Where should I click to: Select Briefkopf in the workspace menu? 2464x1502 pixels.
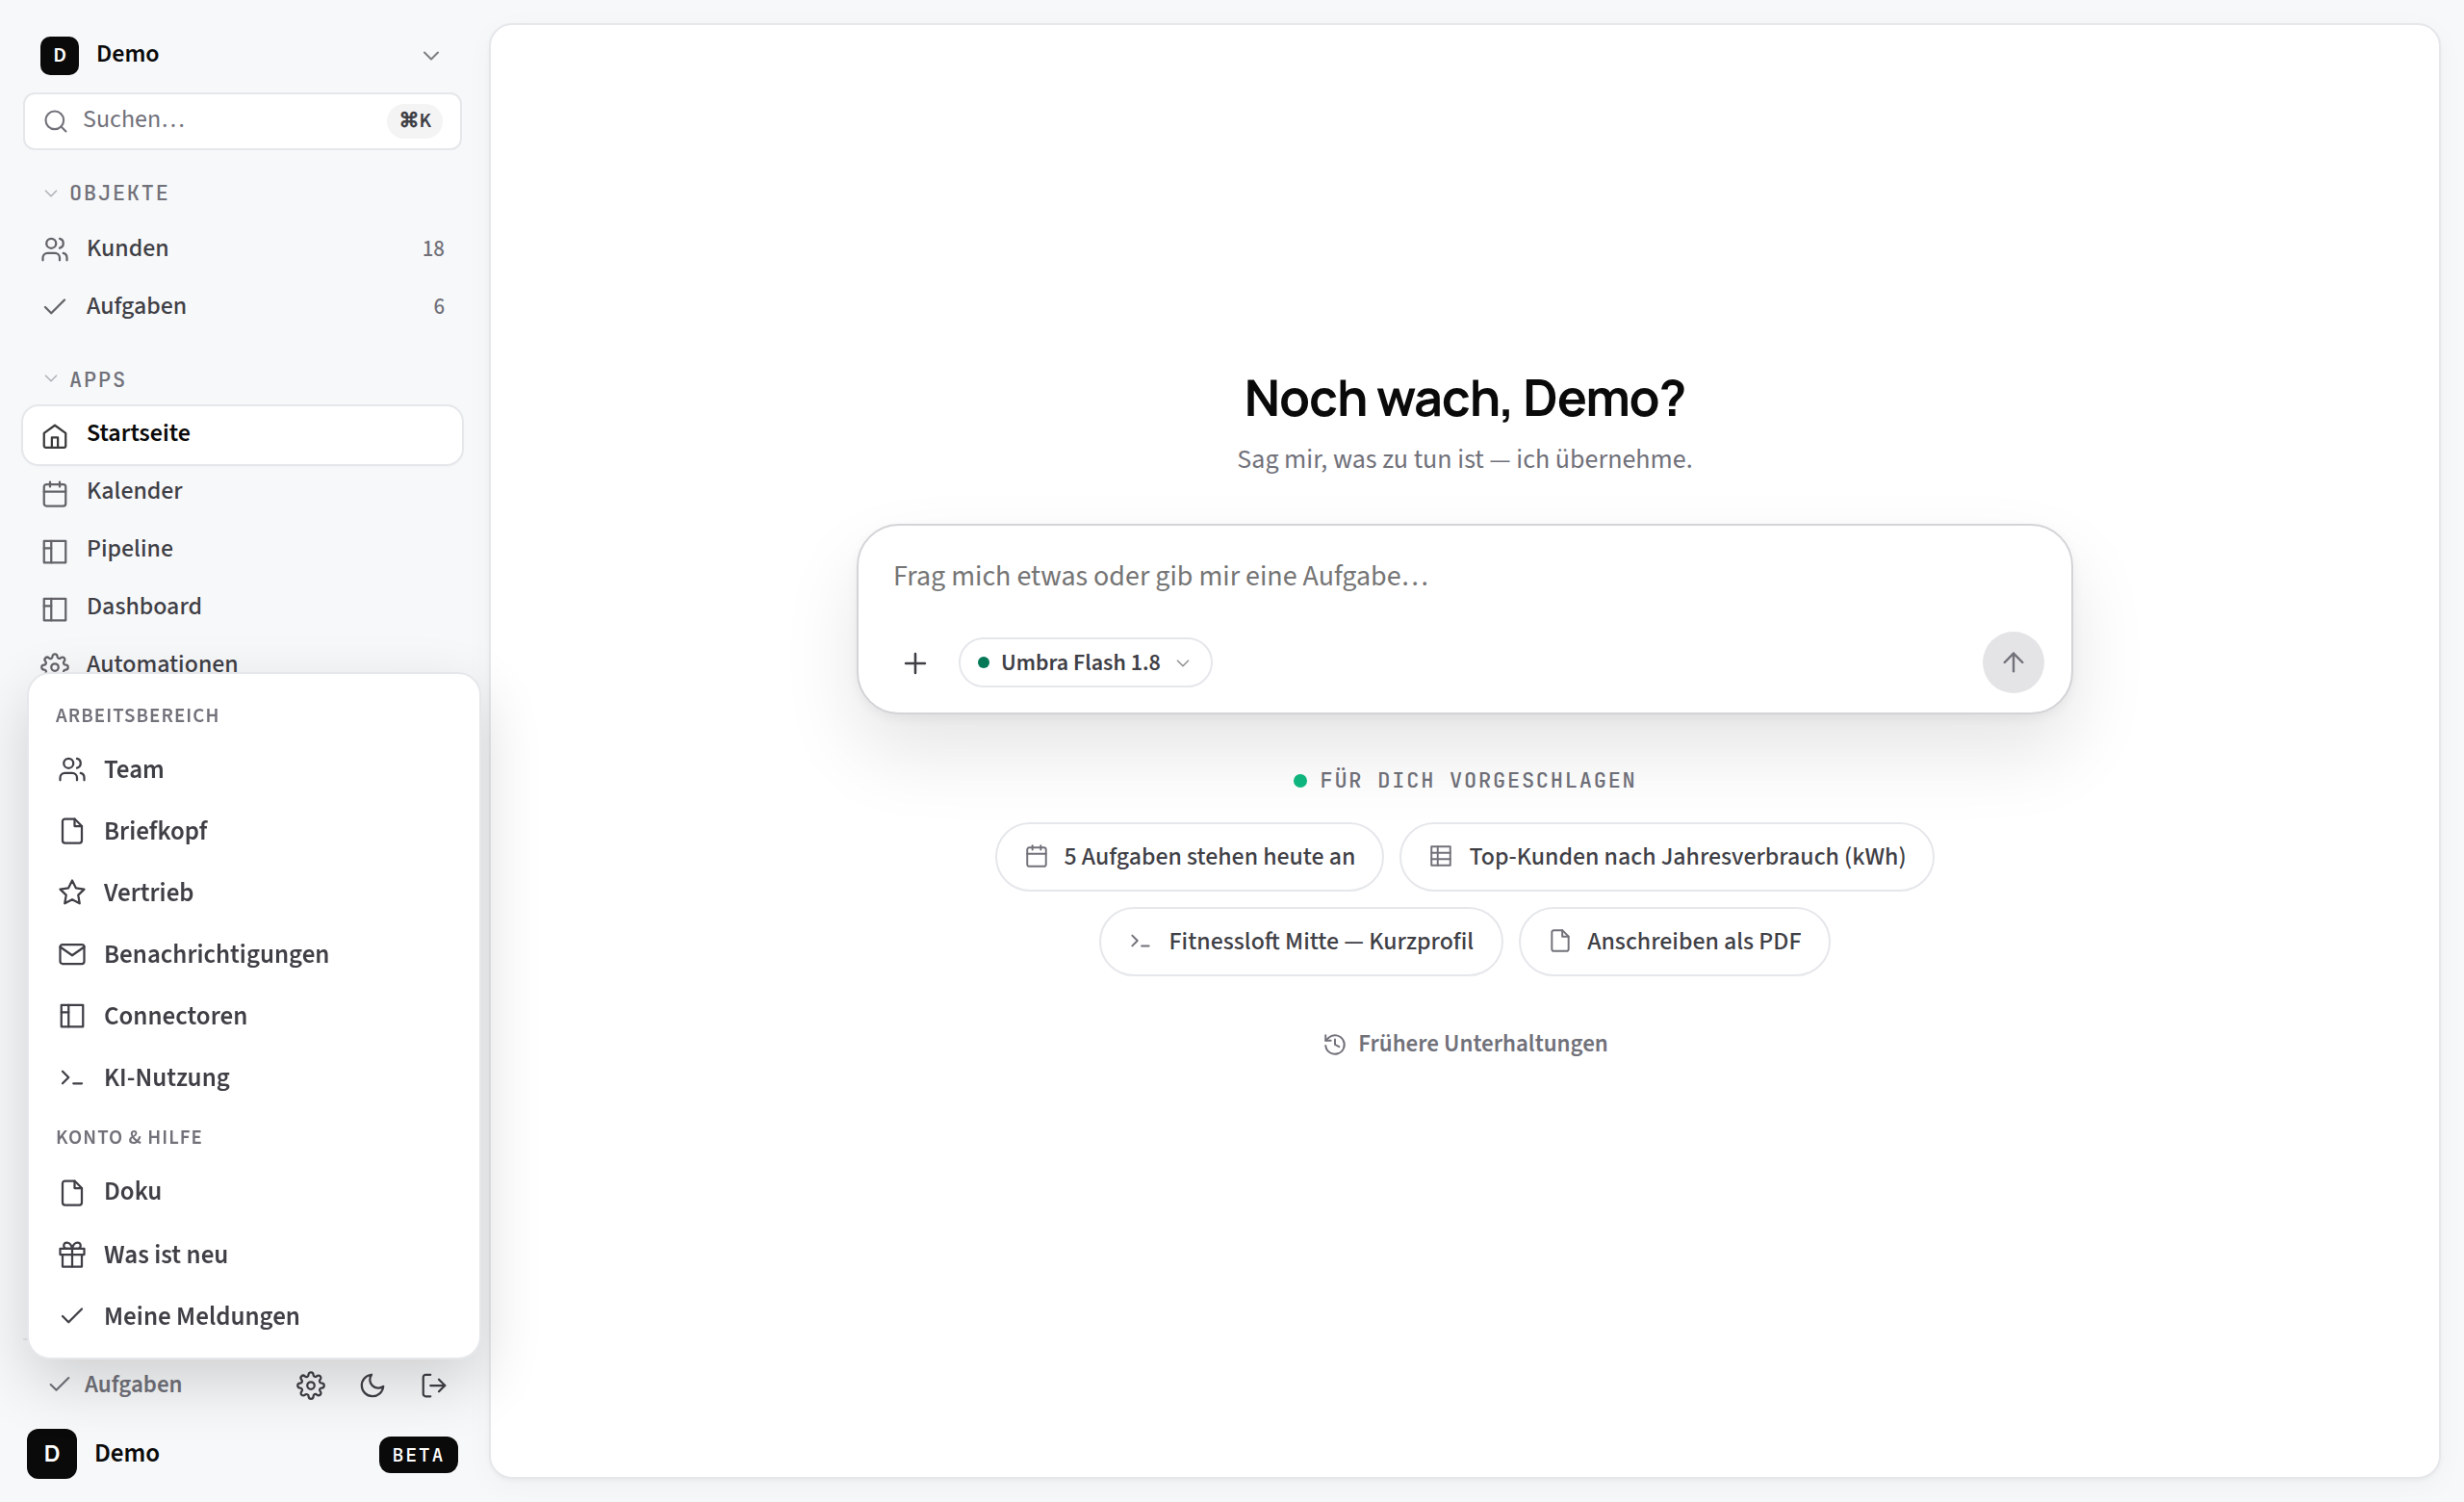coord(254,831)
